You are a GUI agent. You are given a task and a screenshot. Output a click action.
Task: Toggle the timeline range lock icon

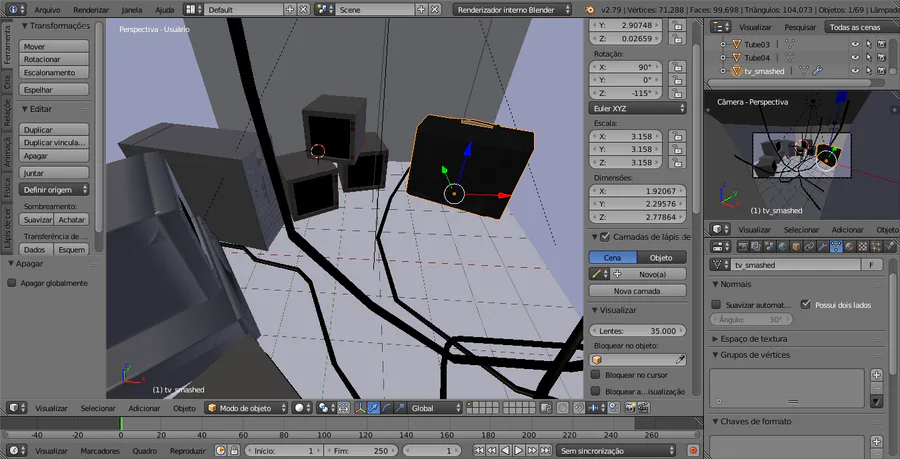tap(234, 450)
